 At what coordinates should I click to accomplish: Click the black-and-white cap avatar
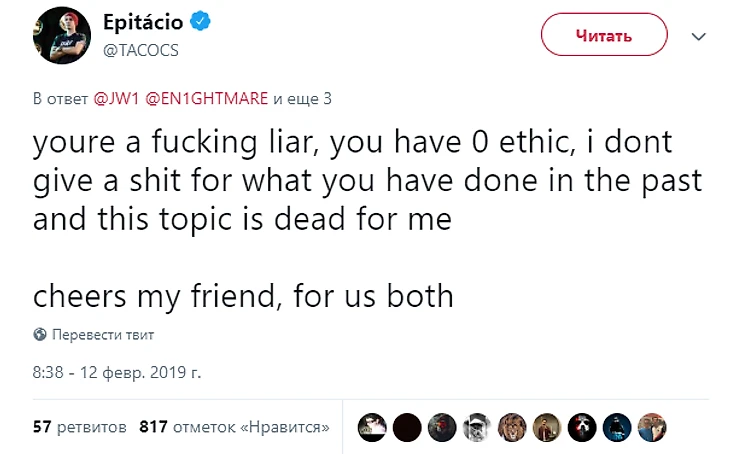tap(477, 427)
